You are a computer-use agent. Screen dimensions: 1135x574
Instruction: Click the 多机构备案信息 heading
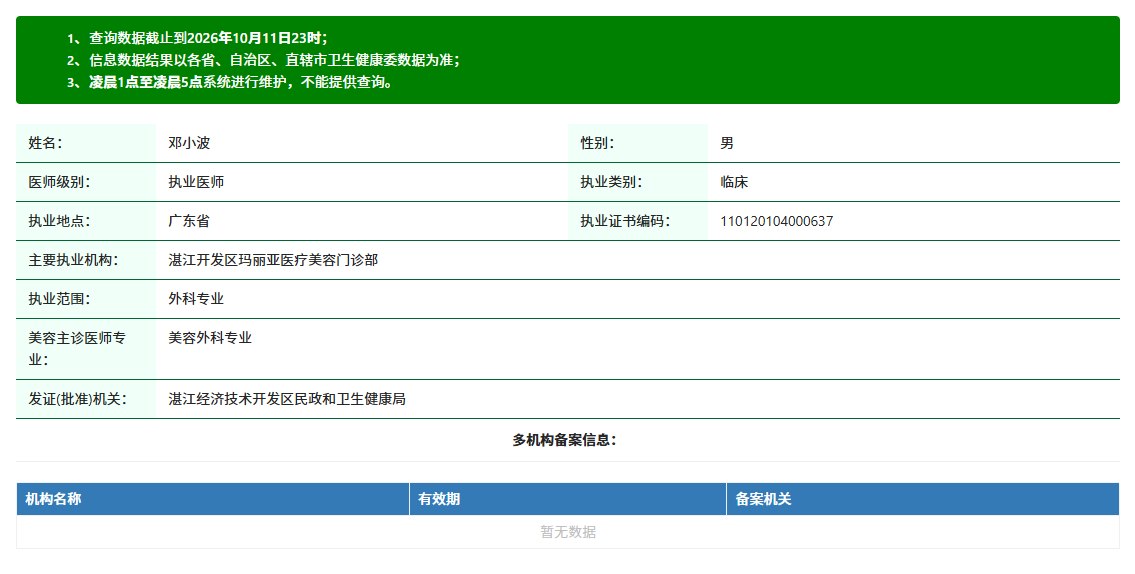(565, 440)
